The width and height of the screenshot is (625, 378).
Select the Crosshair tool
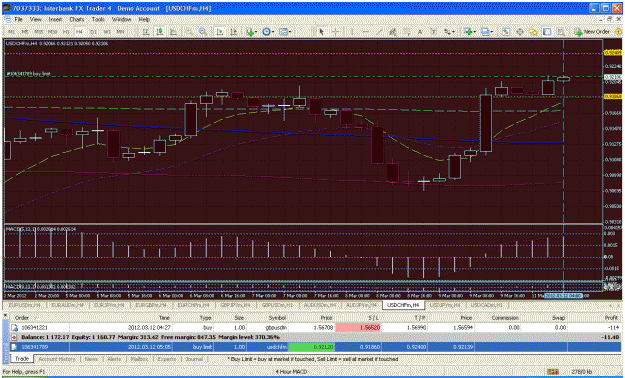point(336,32)
